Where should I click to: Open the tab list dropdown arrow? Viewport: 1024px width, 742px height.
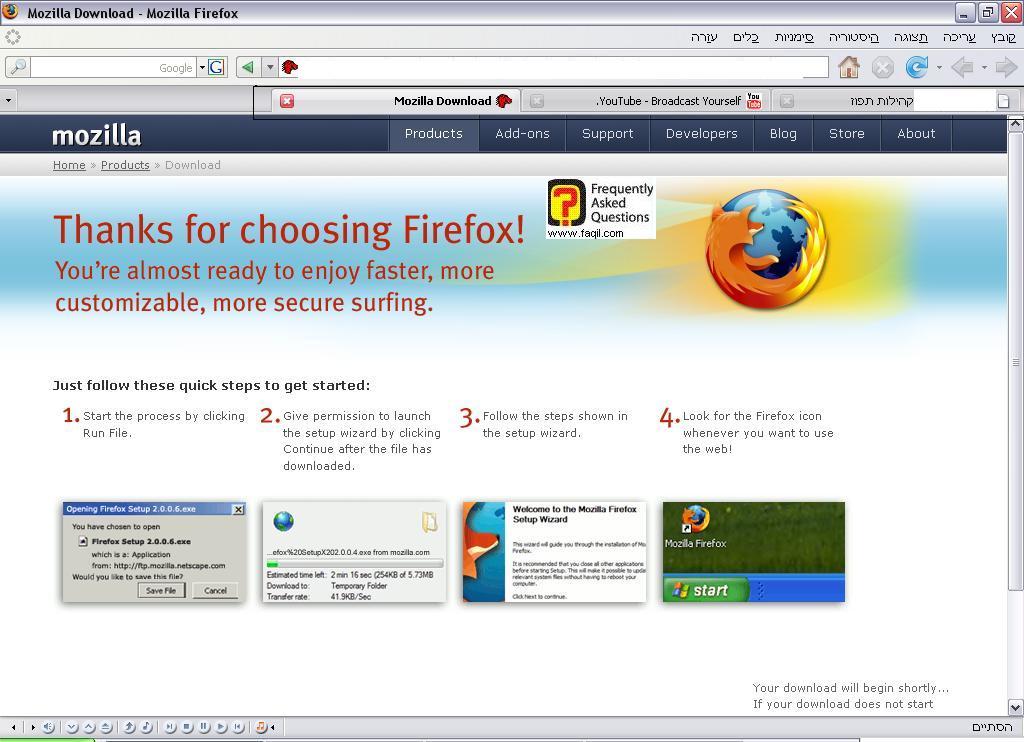click(x=8, y=100)
